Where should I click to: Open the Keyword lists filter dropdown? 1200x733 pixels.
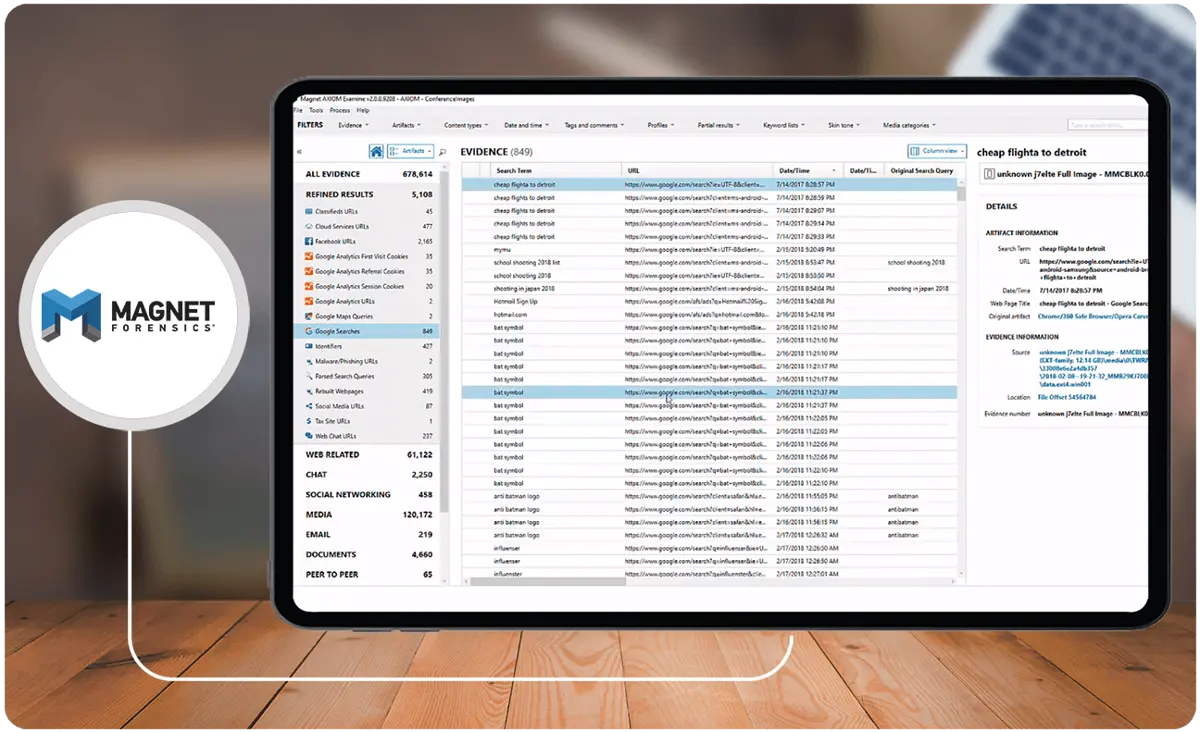point(784,125)
